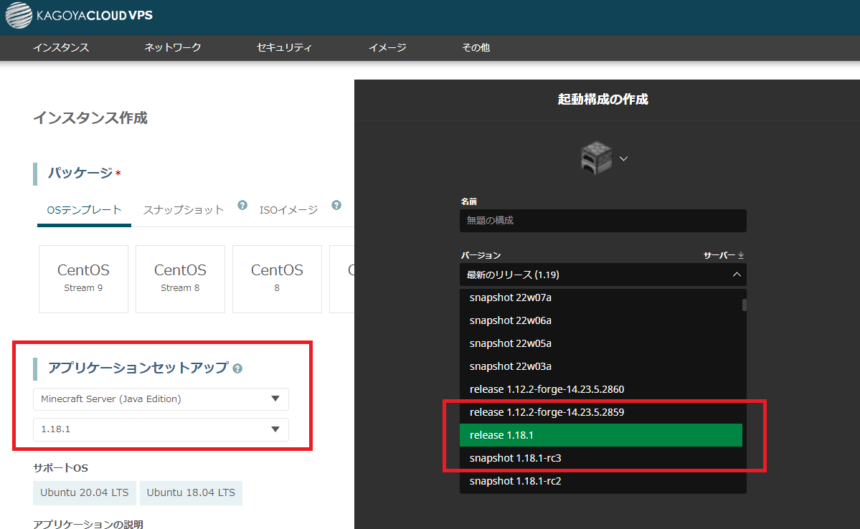Click the Ubuntu 18.04 LTS tag

pyautogui.click(x=191, y=492)
